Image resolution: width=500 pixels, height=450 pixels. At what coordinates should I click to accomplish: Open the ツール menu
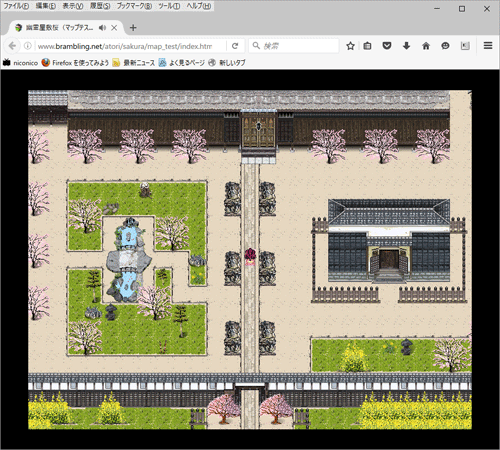click(x=169, y=6)
